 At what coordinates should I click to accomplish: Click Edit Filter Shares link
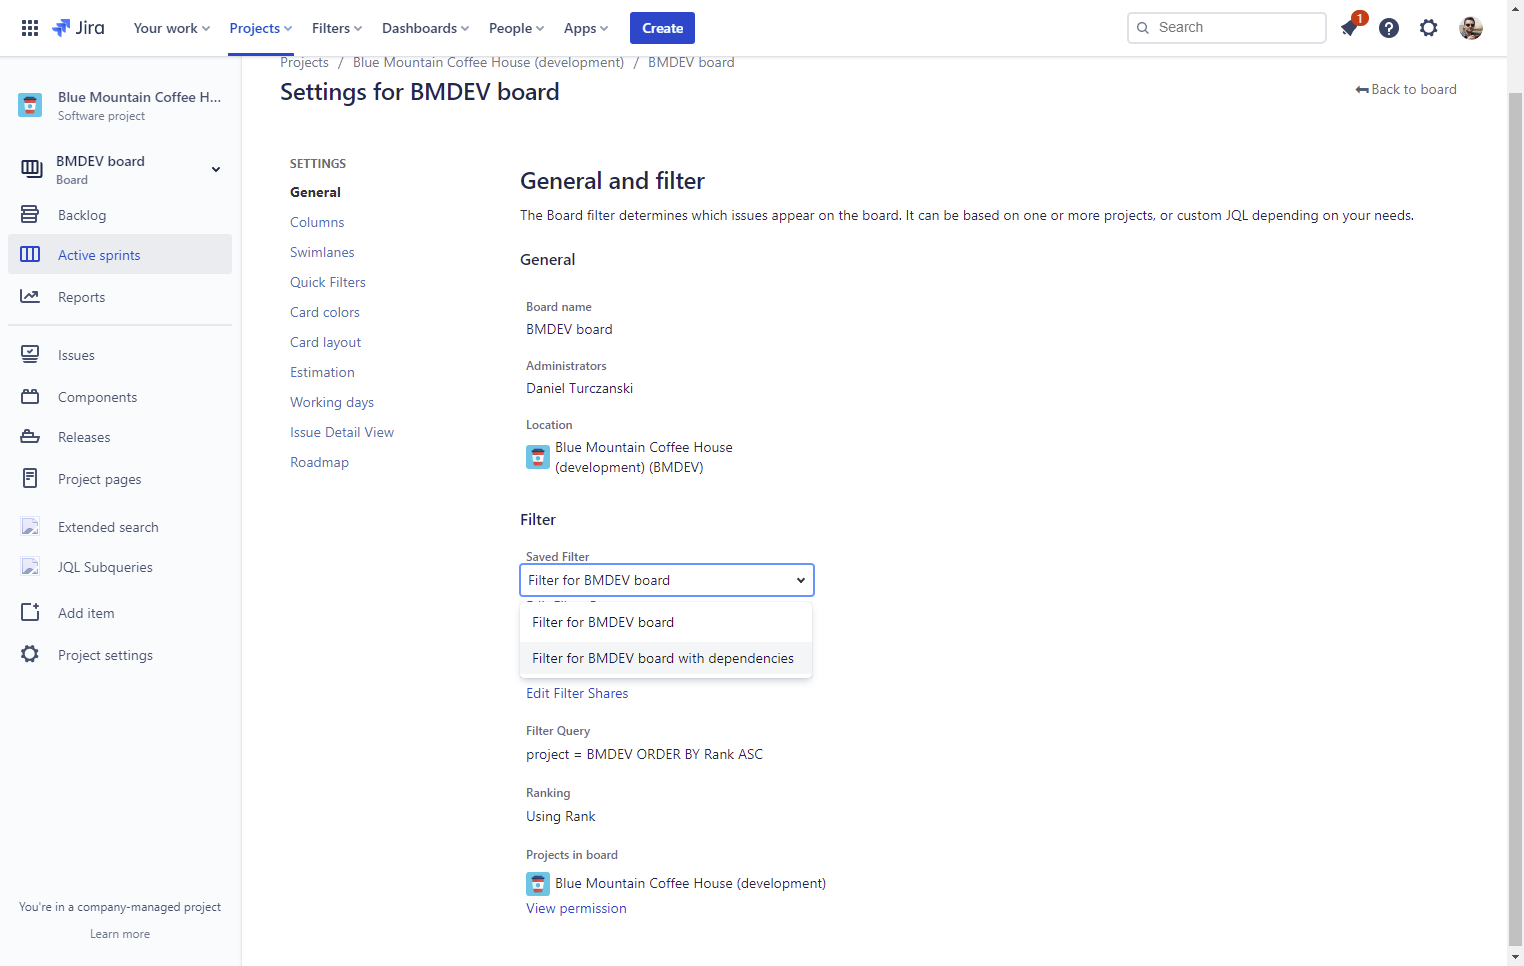point(577,693)
